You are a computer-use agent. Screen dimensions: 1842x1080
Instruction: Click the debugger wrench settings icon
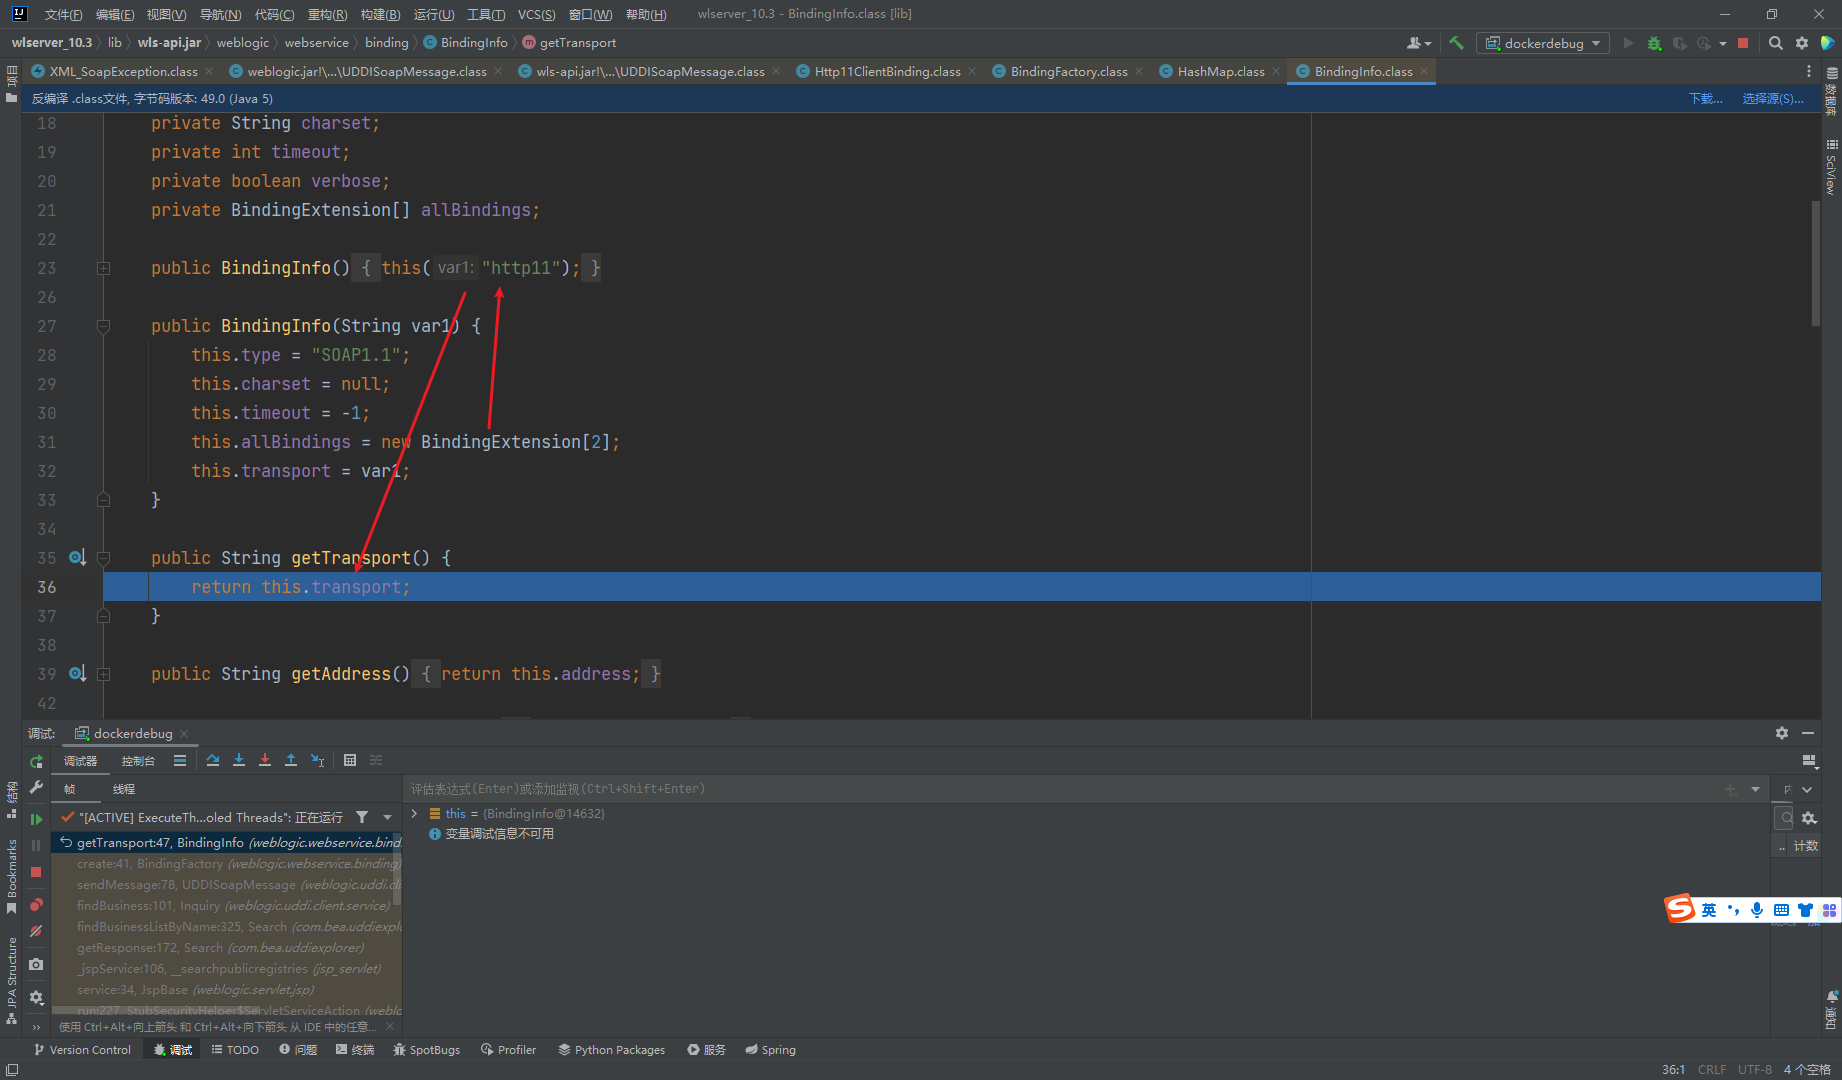pos(36,788)
